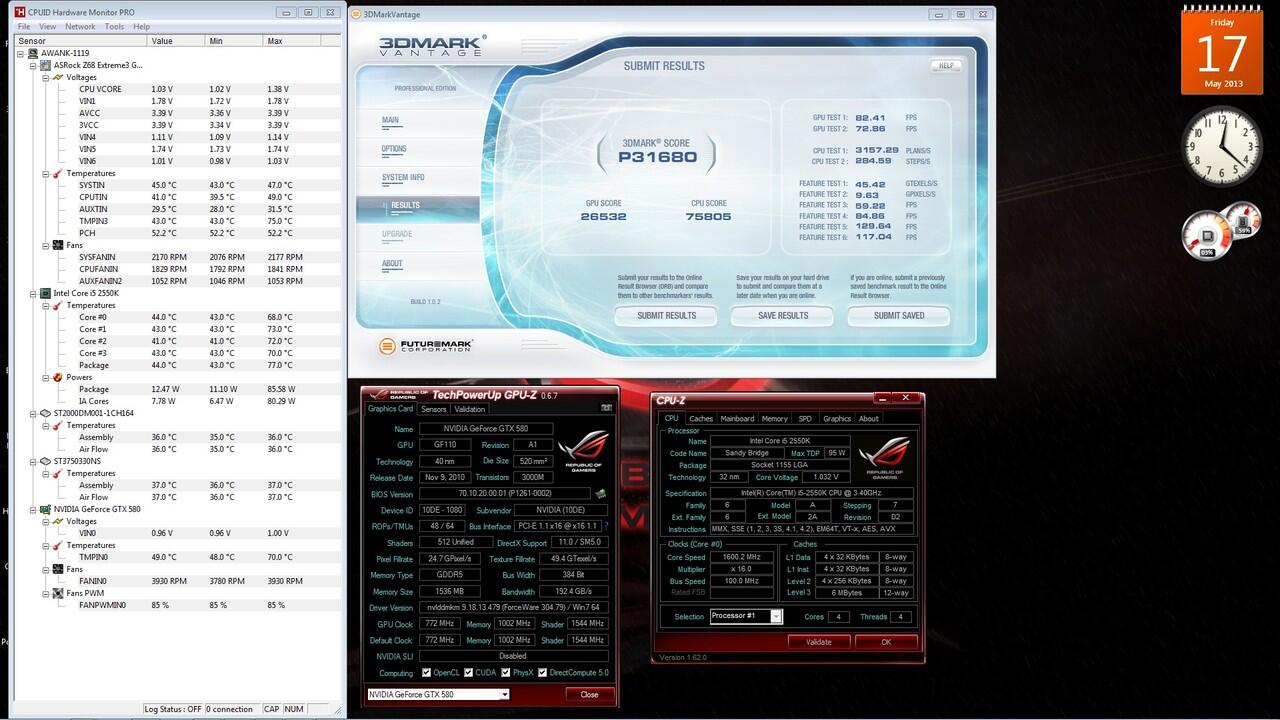The height and width of the screenshot is (720, 1280).
Task: Click the ST3750330NS hard drive icon
Action: (45, 461)
